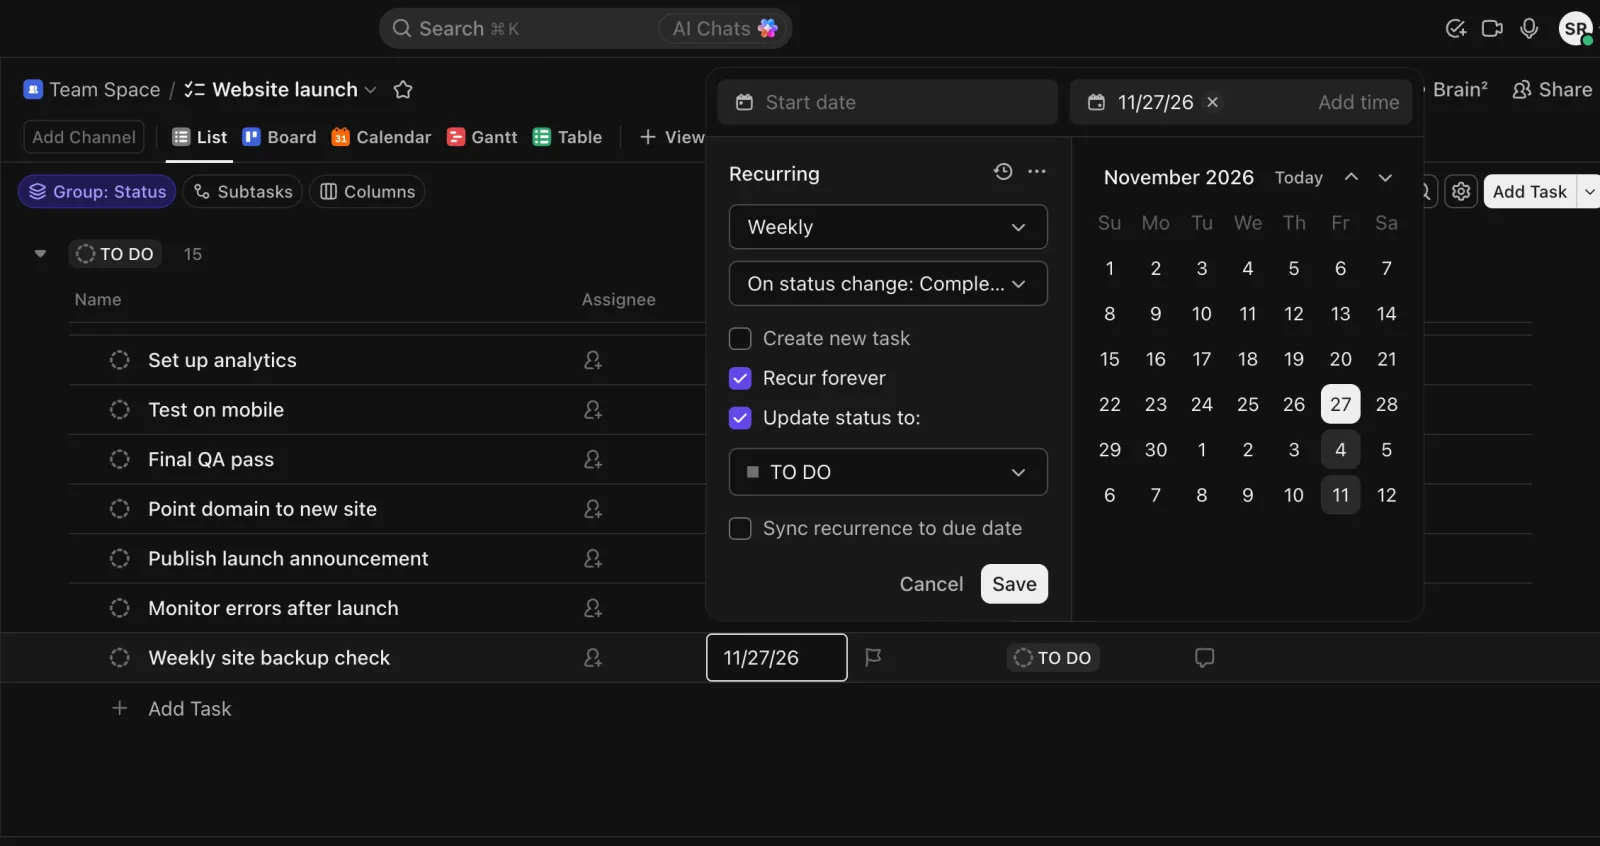Open recurrence history clock icon
1600x846 pixels.
(1003, 172)
